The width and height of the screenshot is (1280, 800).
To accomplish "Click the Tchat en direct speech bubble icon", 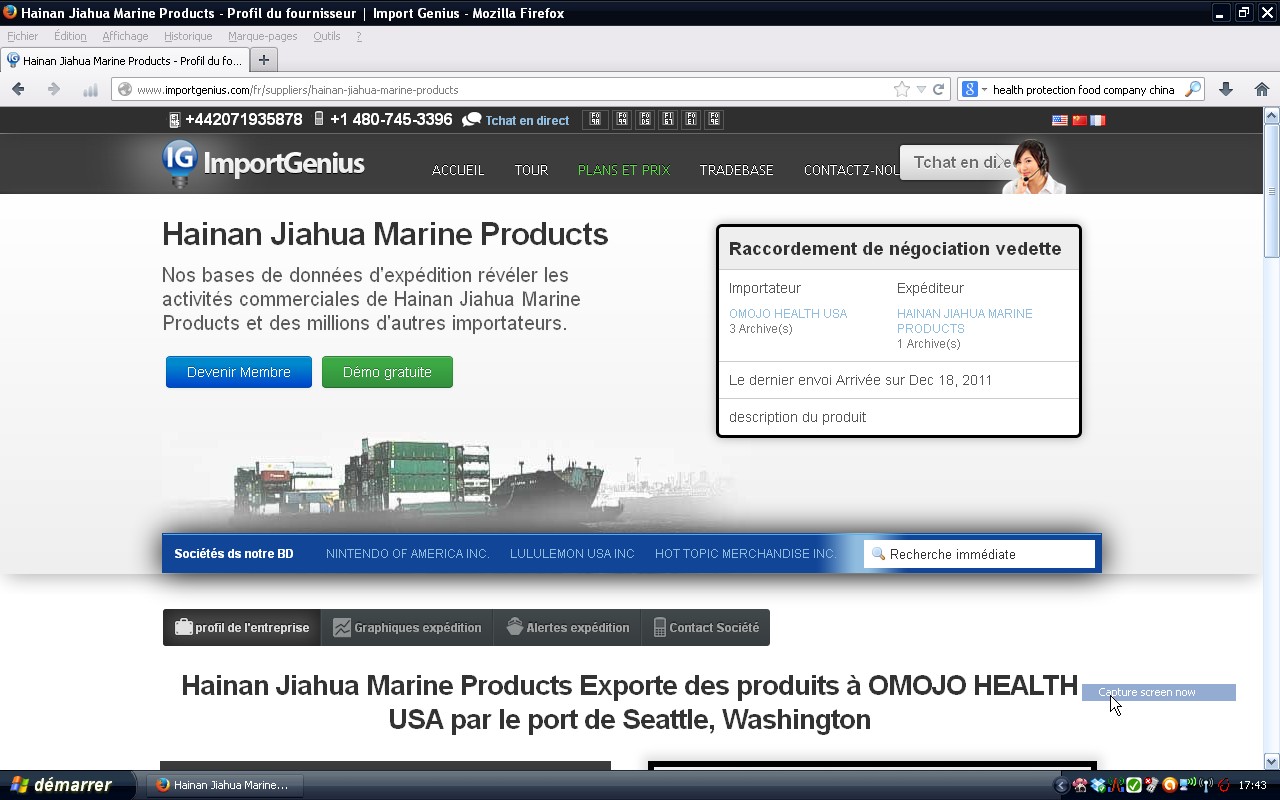I will (x=472, y=120).
